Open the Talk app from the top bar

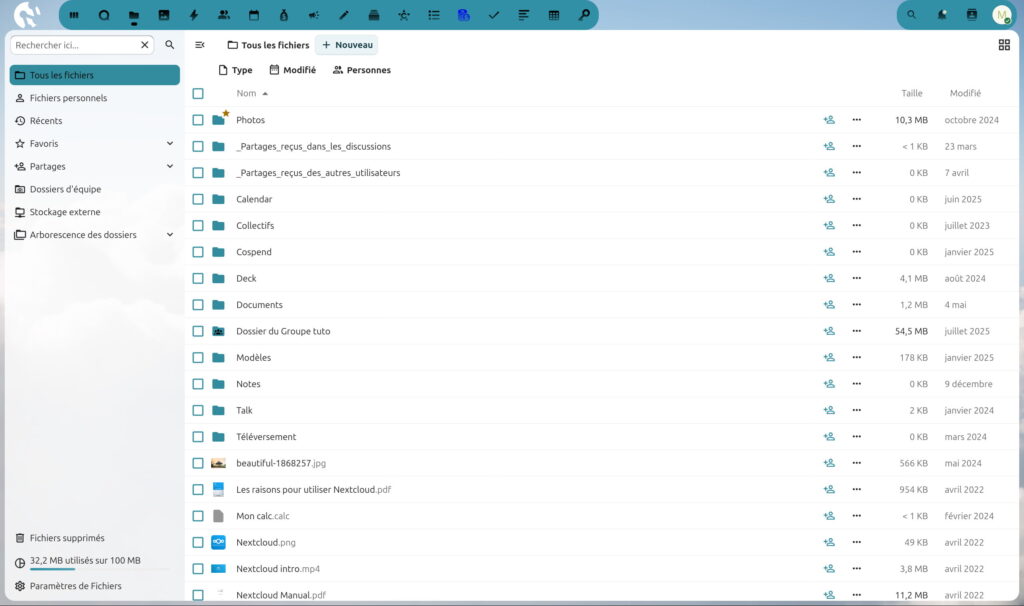click(104, 15)
